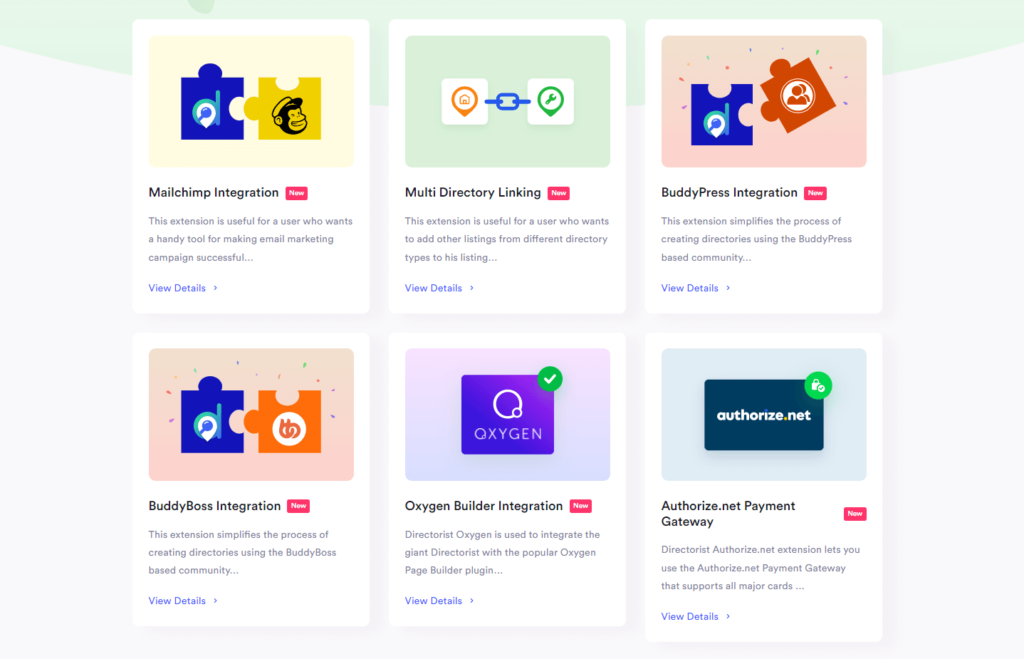Click the orange home location pin icon
Image resolution: width=1024 pixels, height=659 pixels.
point(464,101)
